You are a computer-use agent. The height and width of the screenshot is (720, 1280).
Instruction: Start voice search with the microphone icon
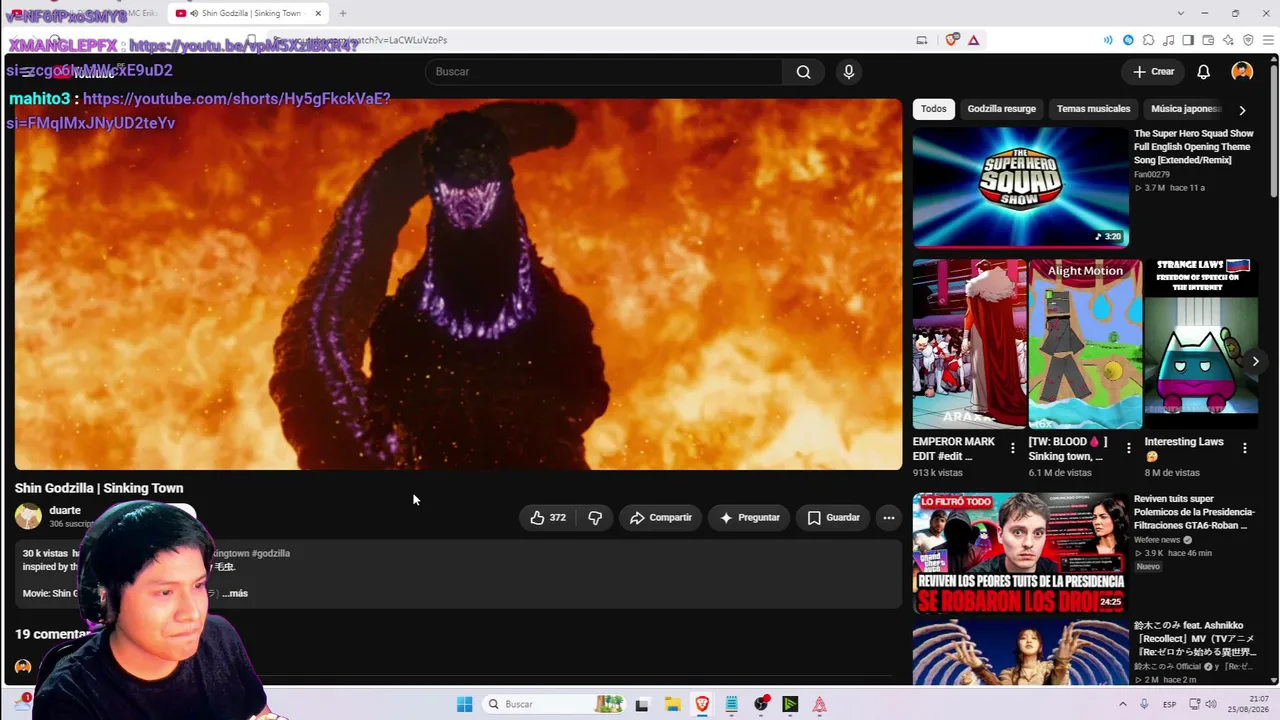(x=848, y=72)
